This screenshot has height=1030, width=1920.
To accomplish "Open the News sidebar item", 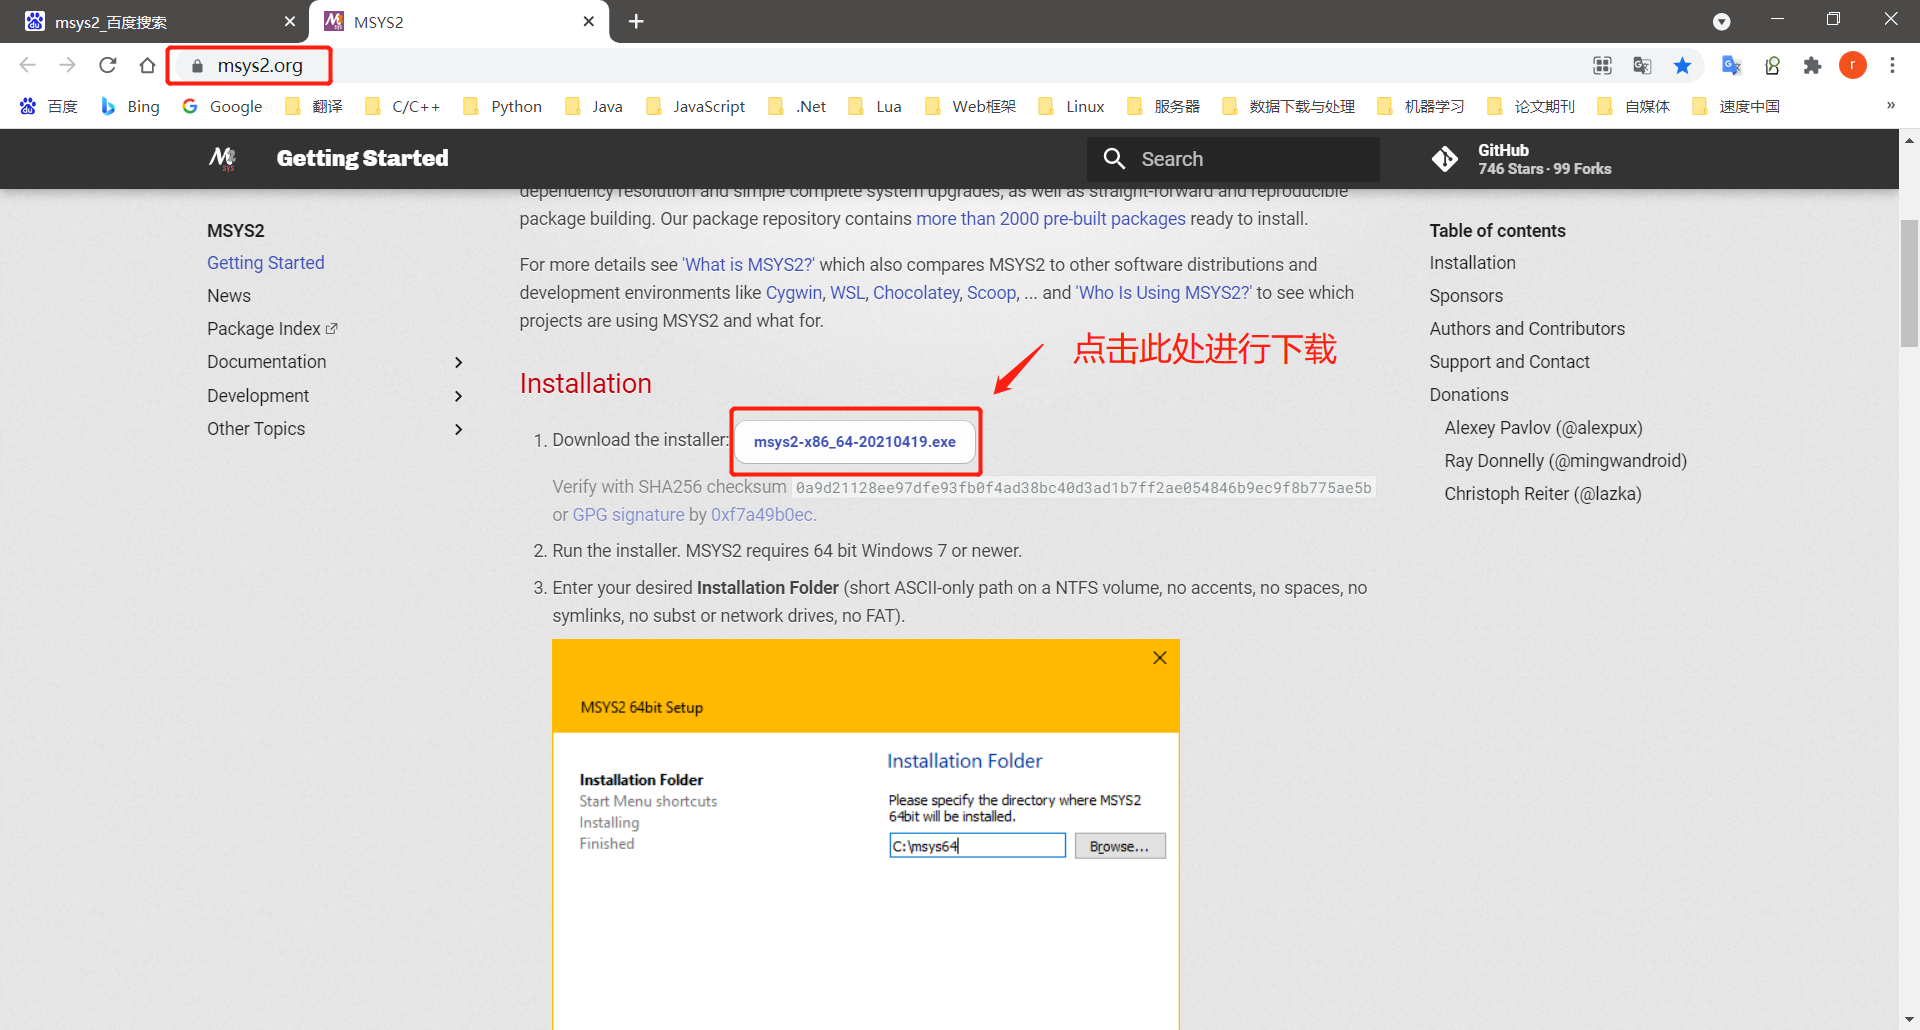I will point(229,296).
